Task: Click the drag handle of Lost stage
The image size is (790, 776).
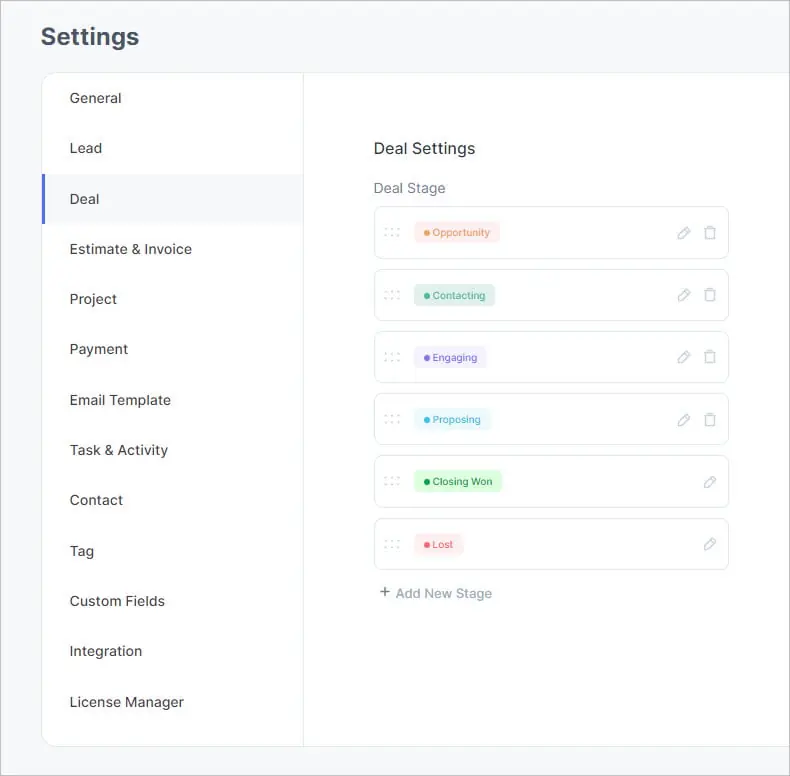Action: pyautogui.click(x=392, y=544)
